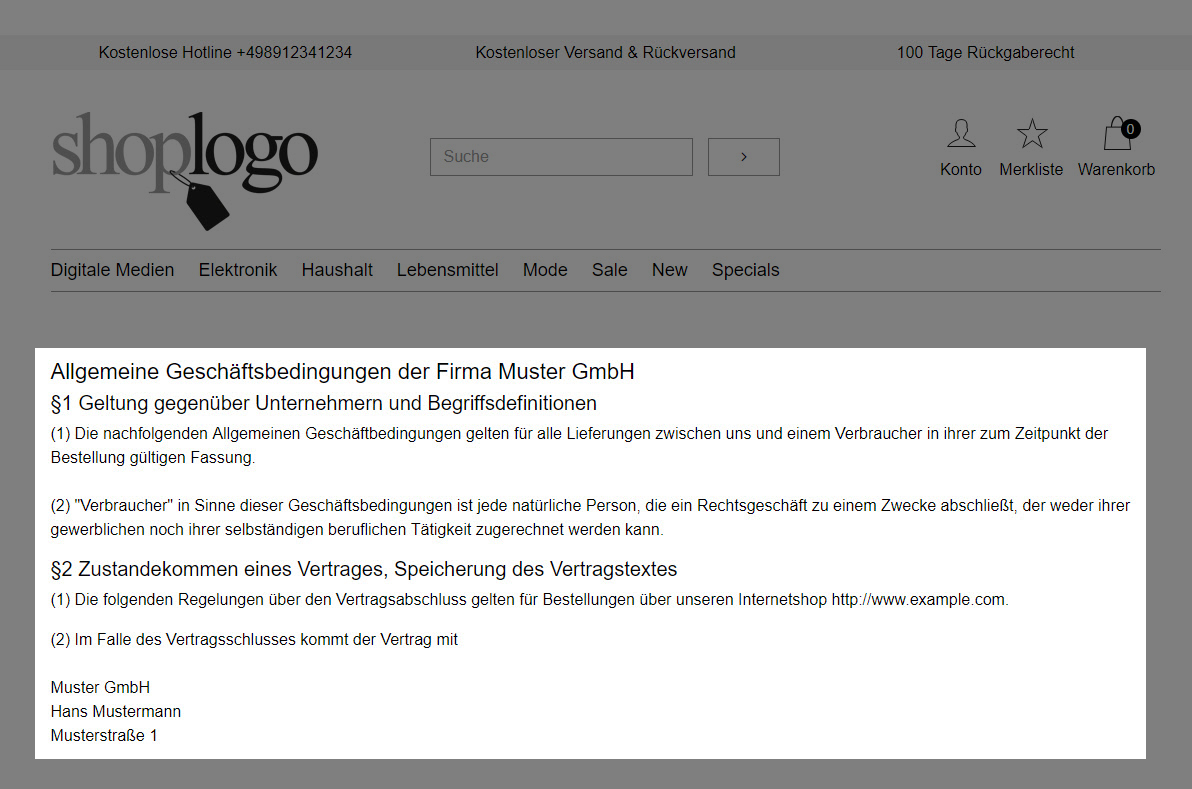Click the search arrow icon
The height and width of the screenshot is (789, 1192).
(743, 156)
